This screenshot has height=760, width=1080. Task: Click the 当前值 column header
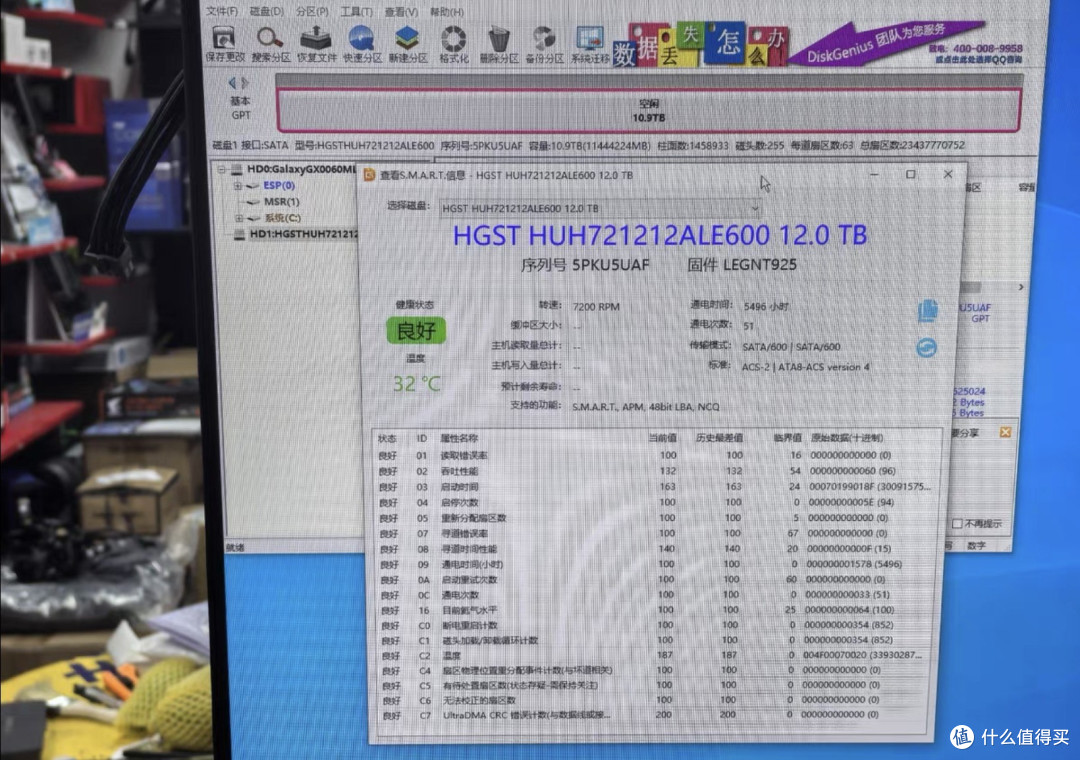point(663,438)
